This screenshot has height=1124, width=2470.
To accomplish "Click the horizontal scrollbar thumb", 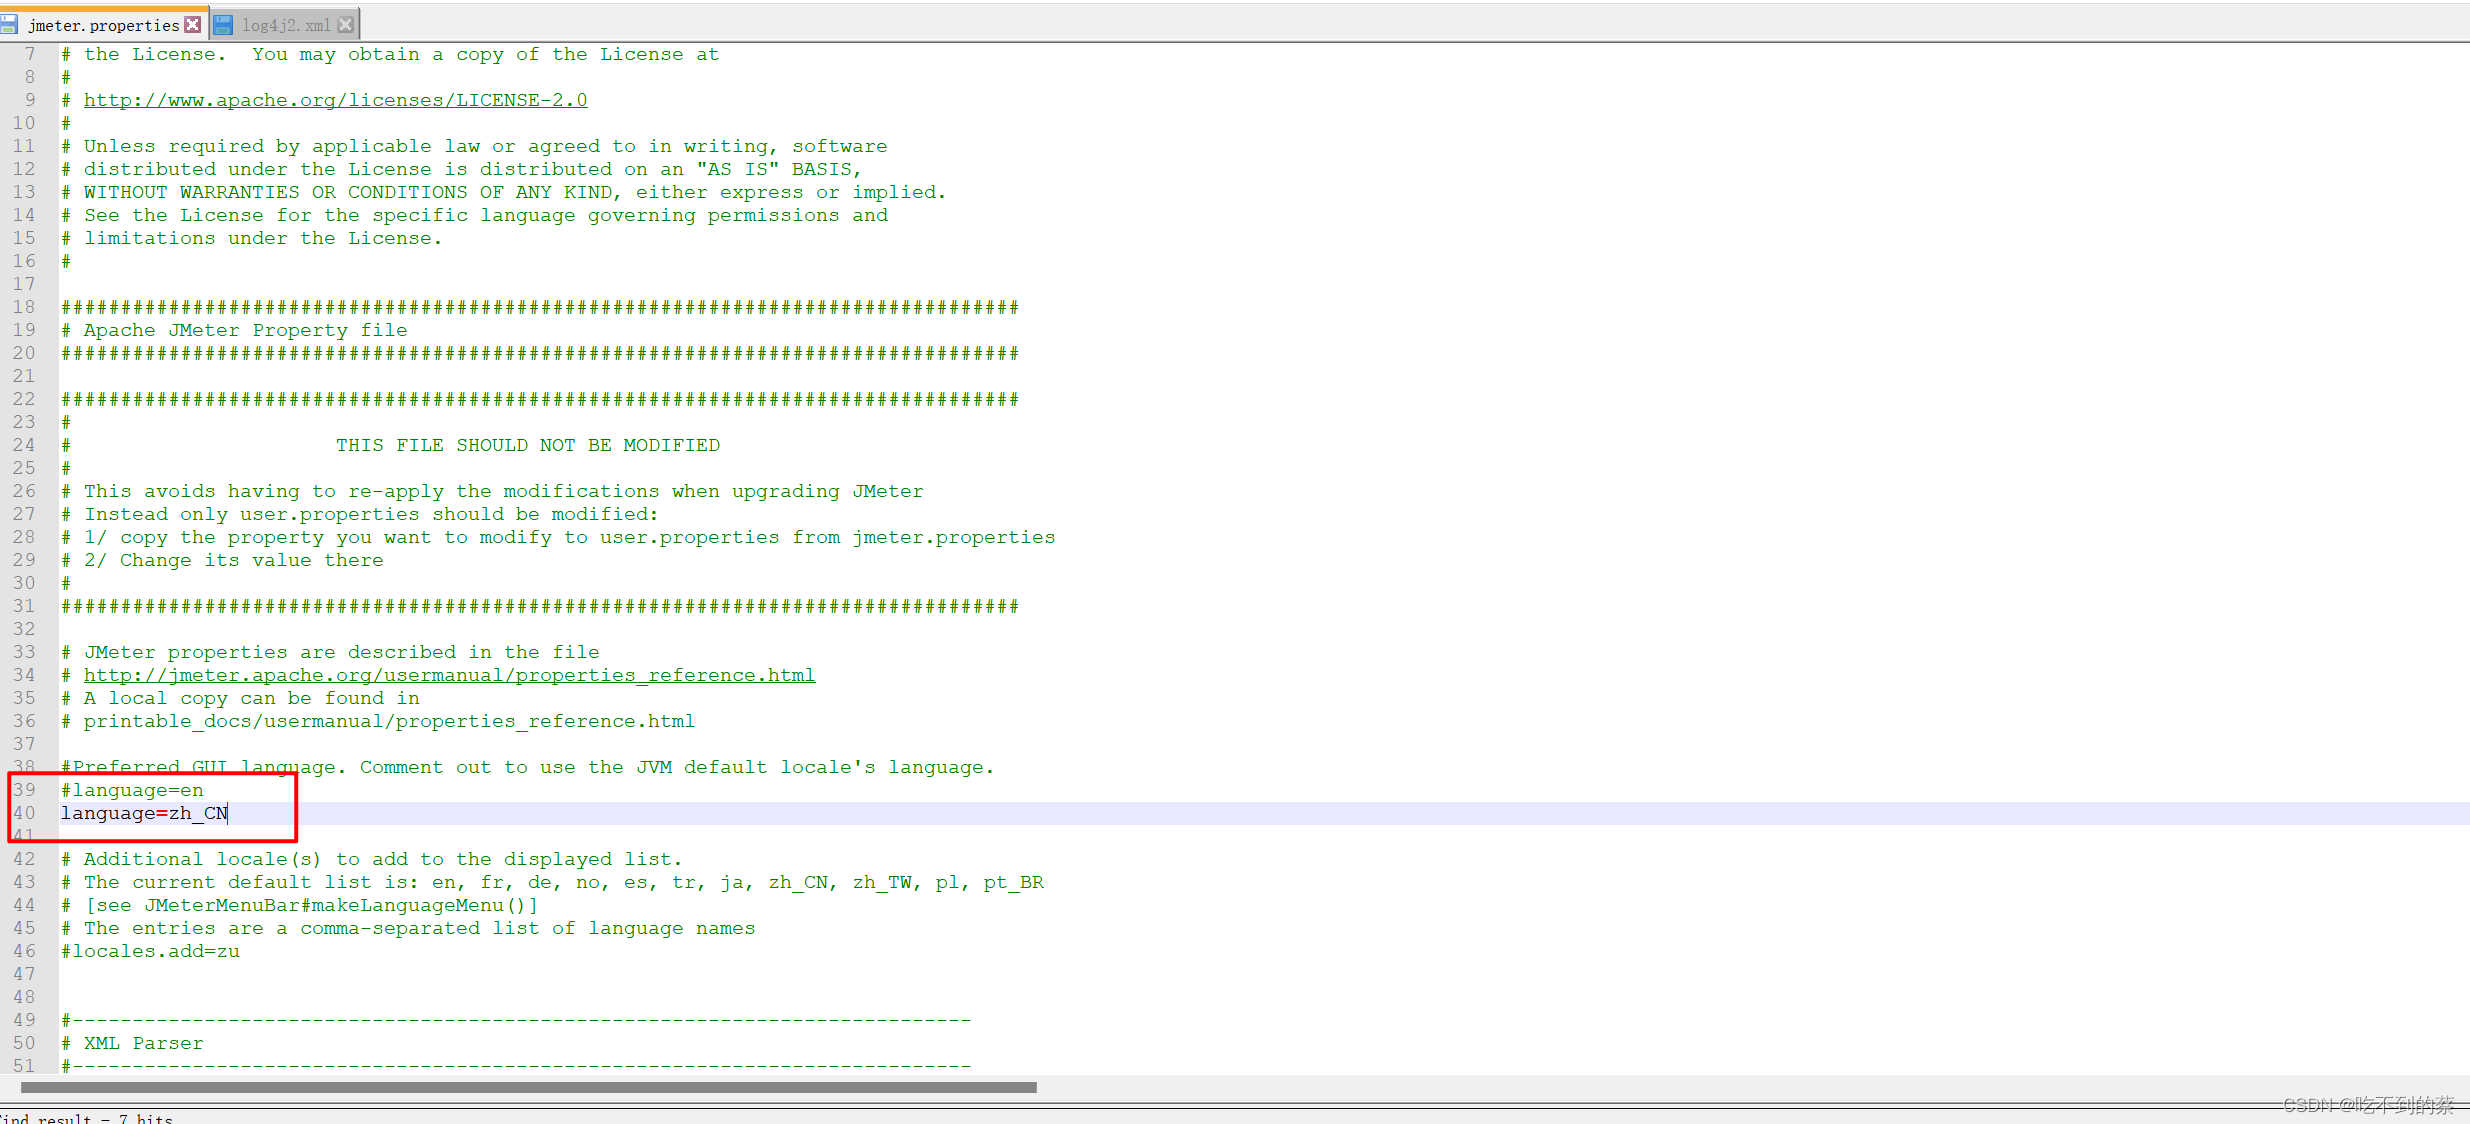I will tap(528, 1087).
